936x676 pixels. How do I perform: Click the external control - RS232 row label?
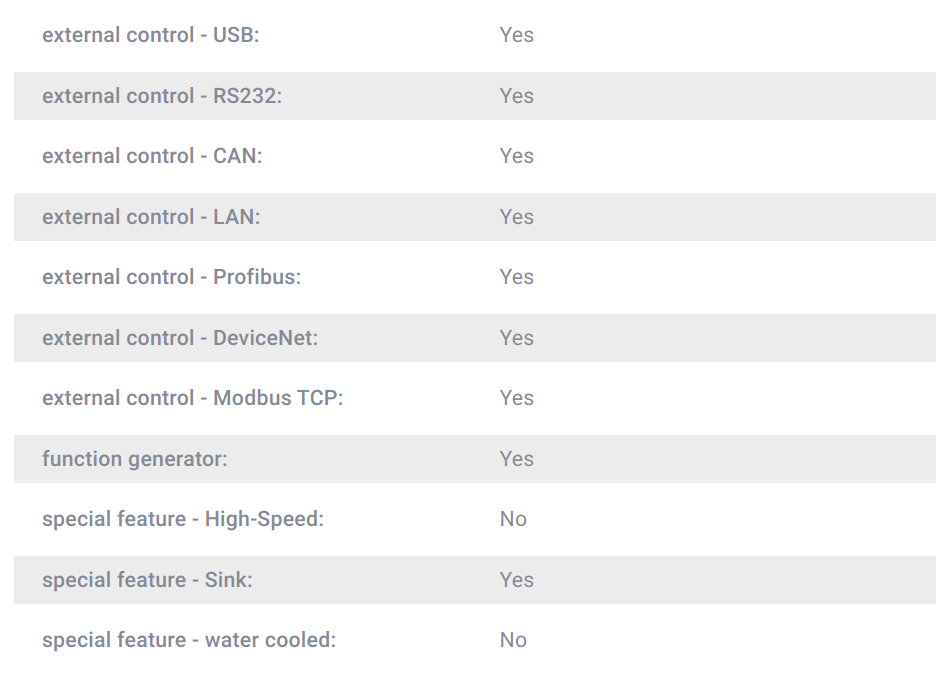(162, 96)
